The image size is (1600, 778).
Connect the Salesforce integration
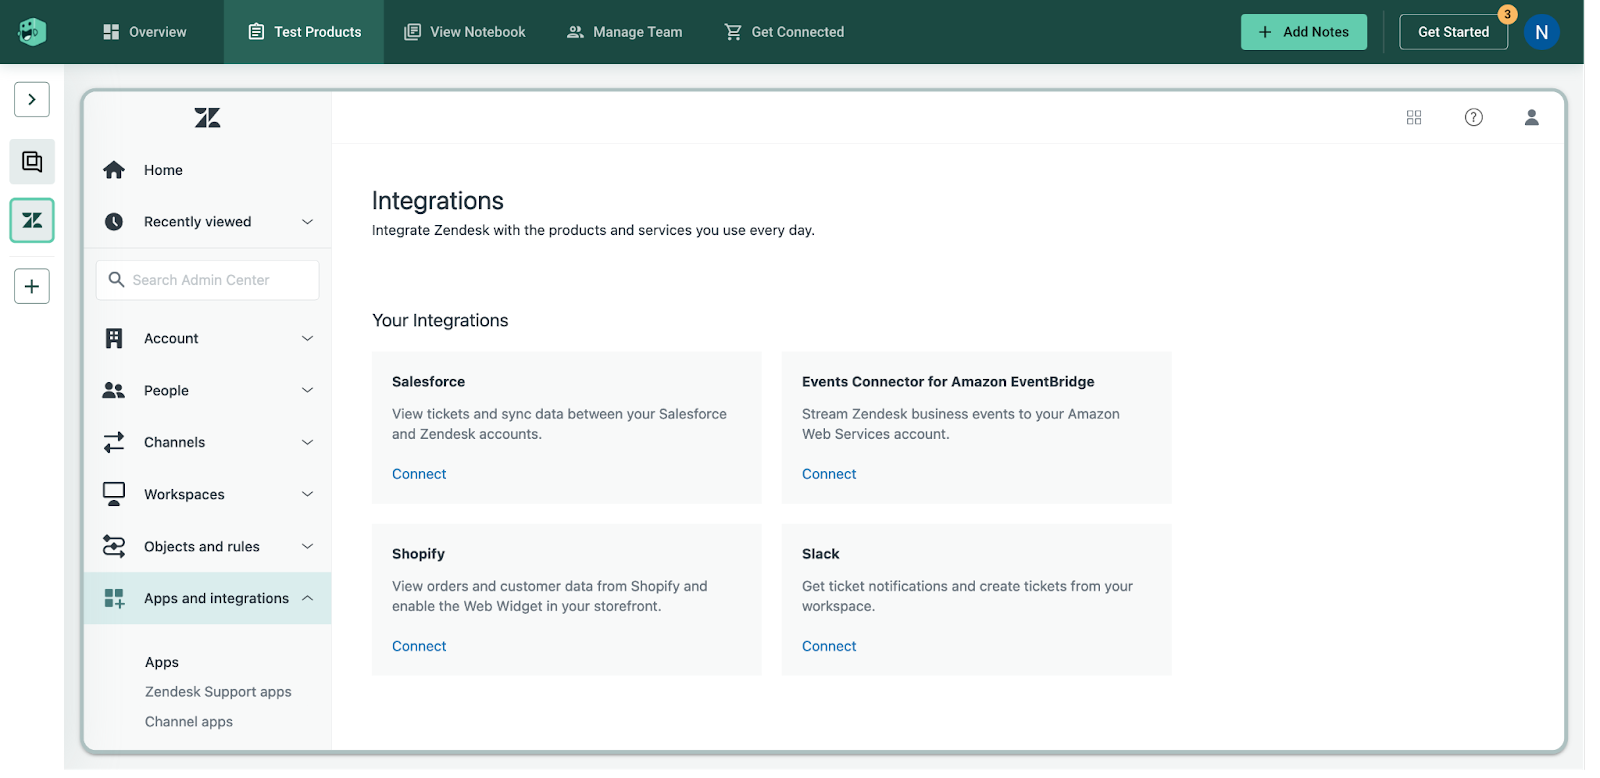point(419,474)
